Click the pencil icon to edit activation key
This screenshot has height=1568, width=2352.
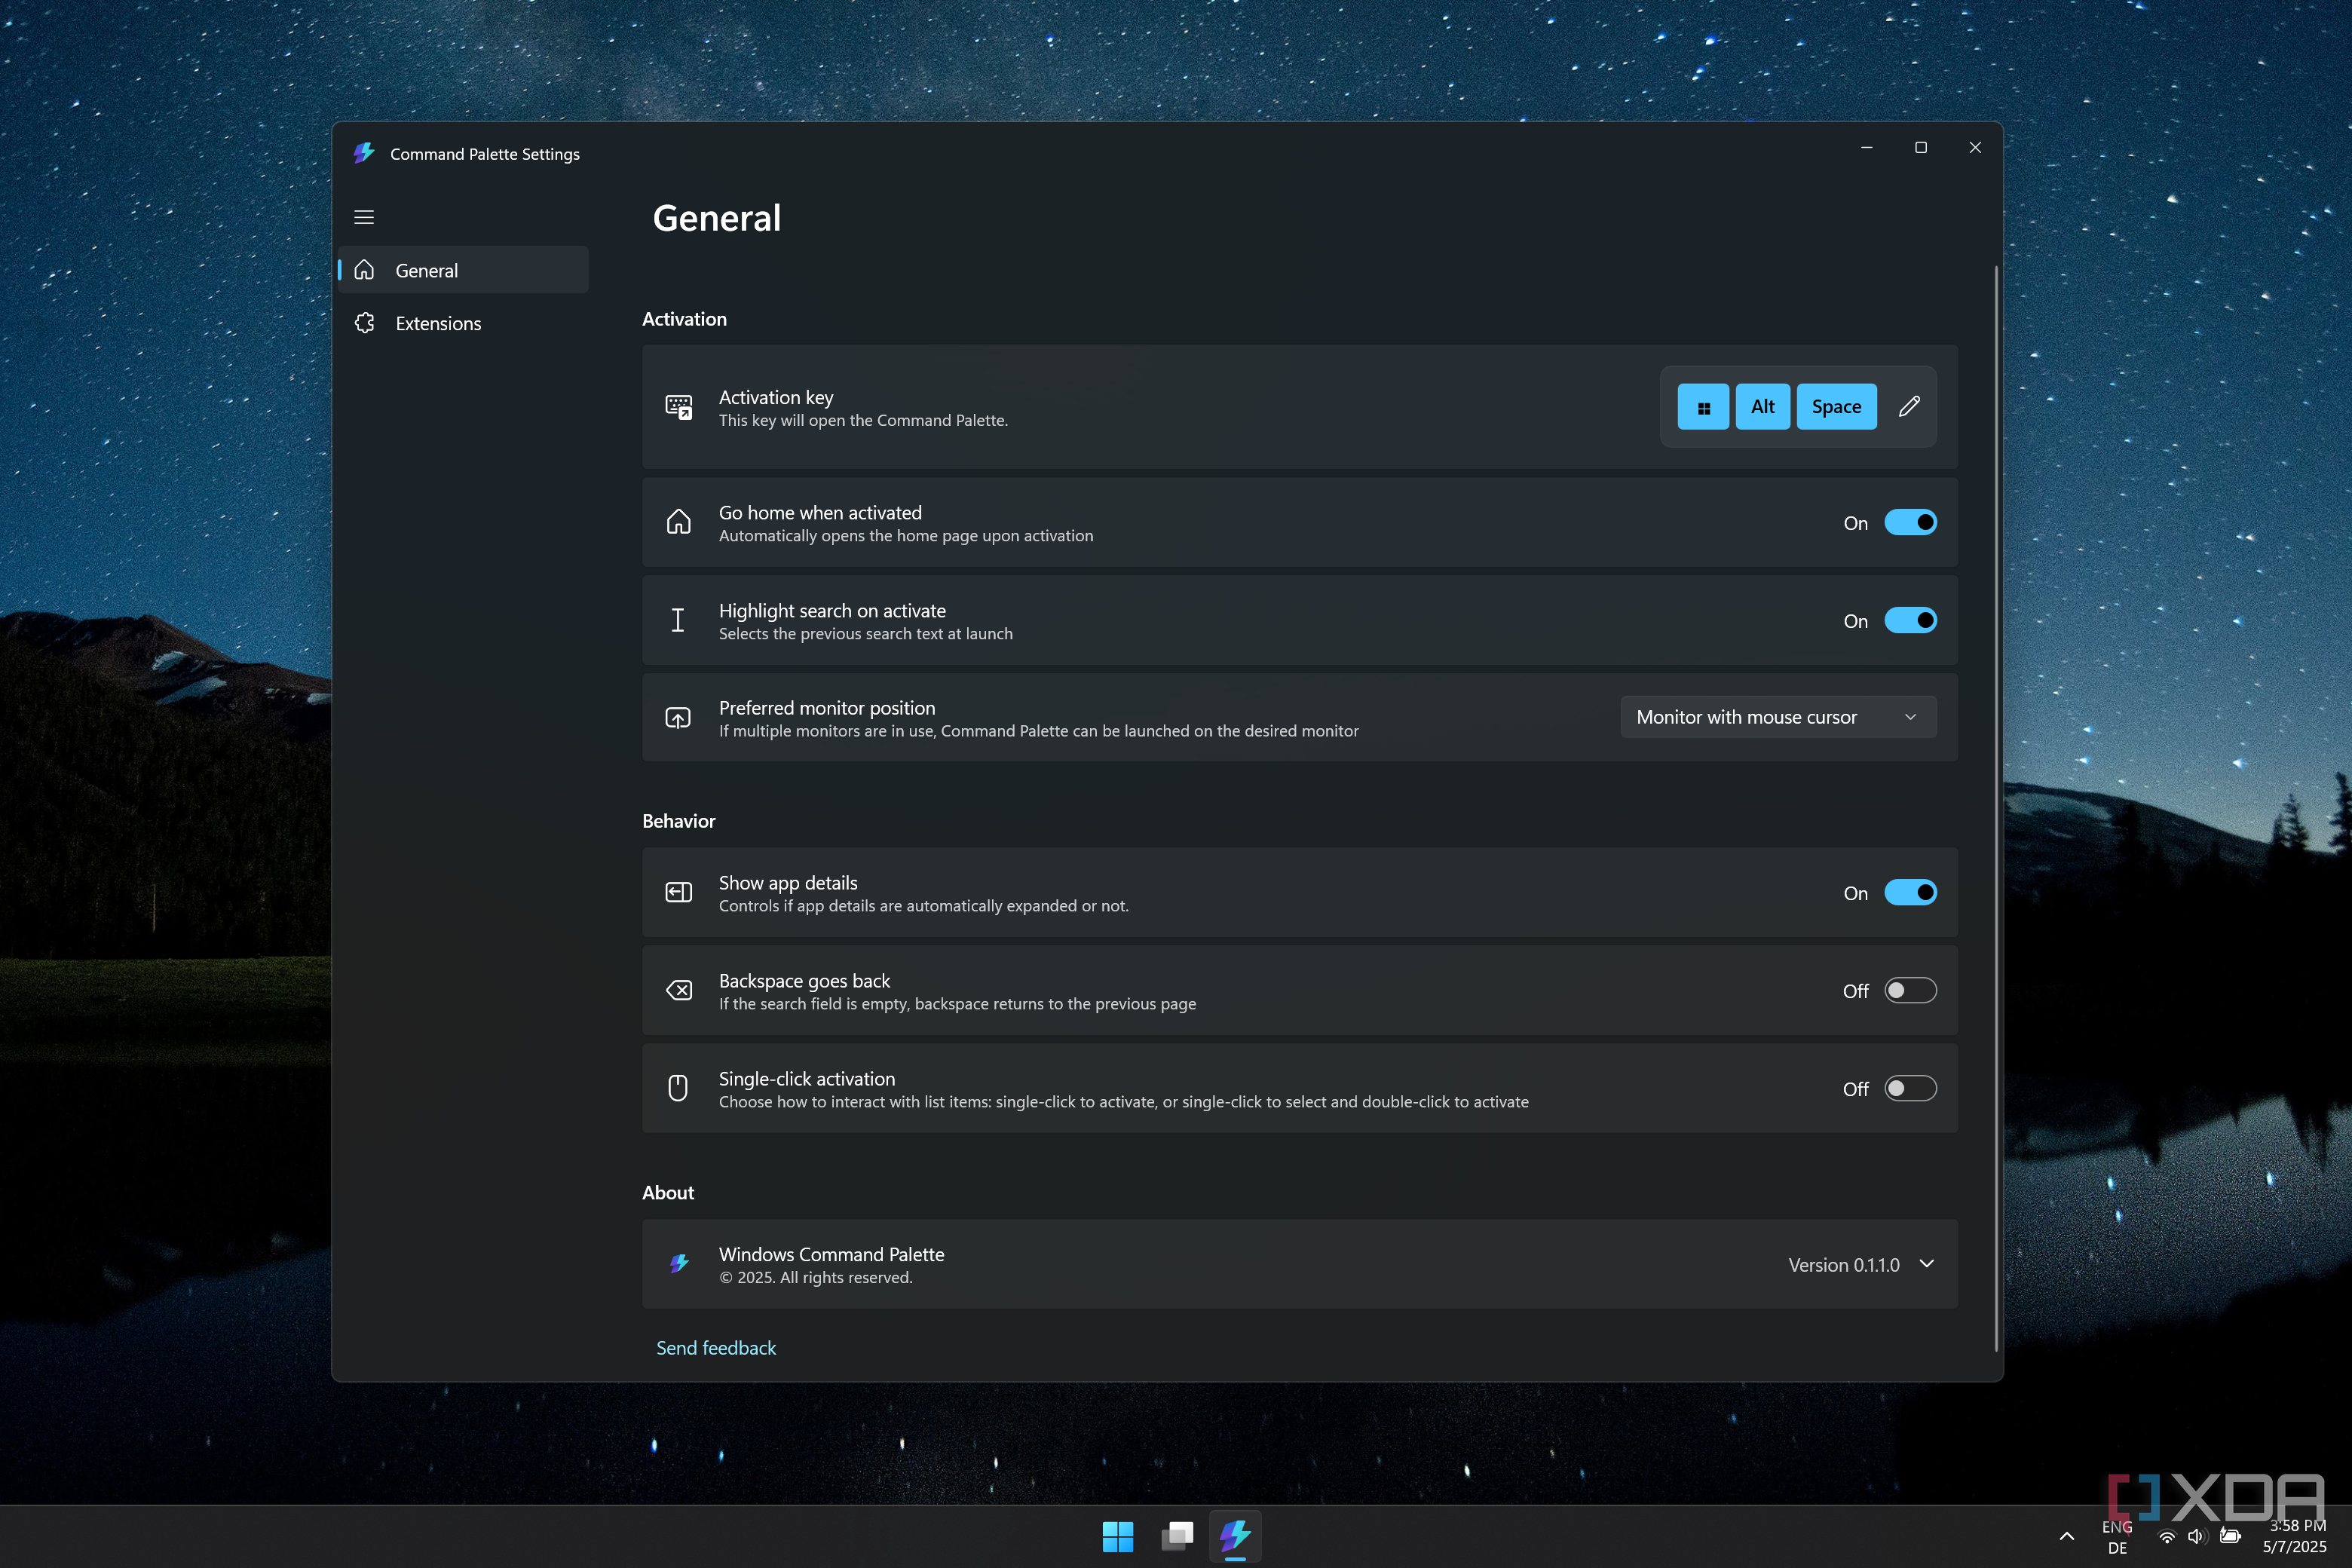1909,406
